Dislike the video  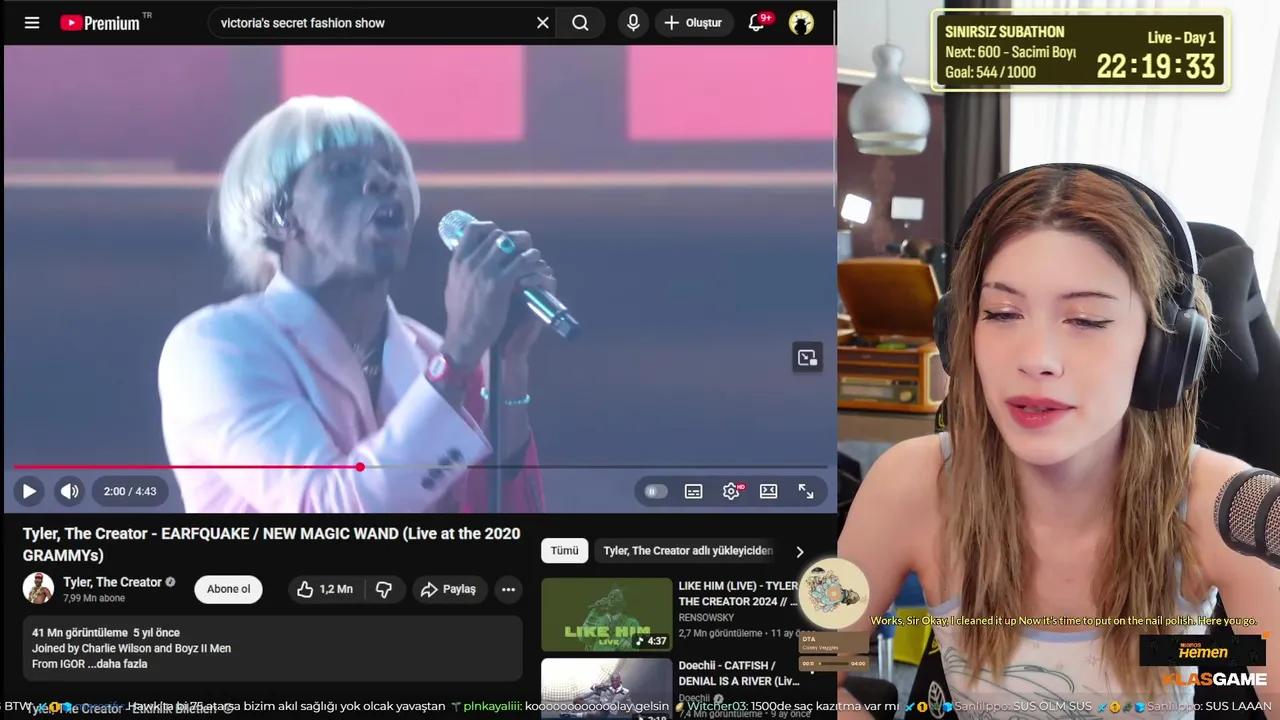click(x=384, y=589)
